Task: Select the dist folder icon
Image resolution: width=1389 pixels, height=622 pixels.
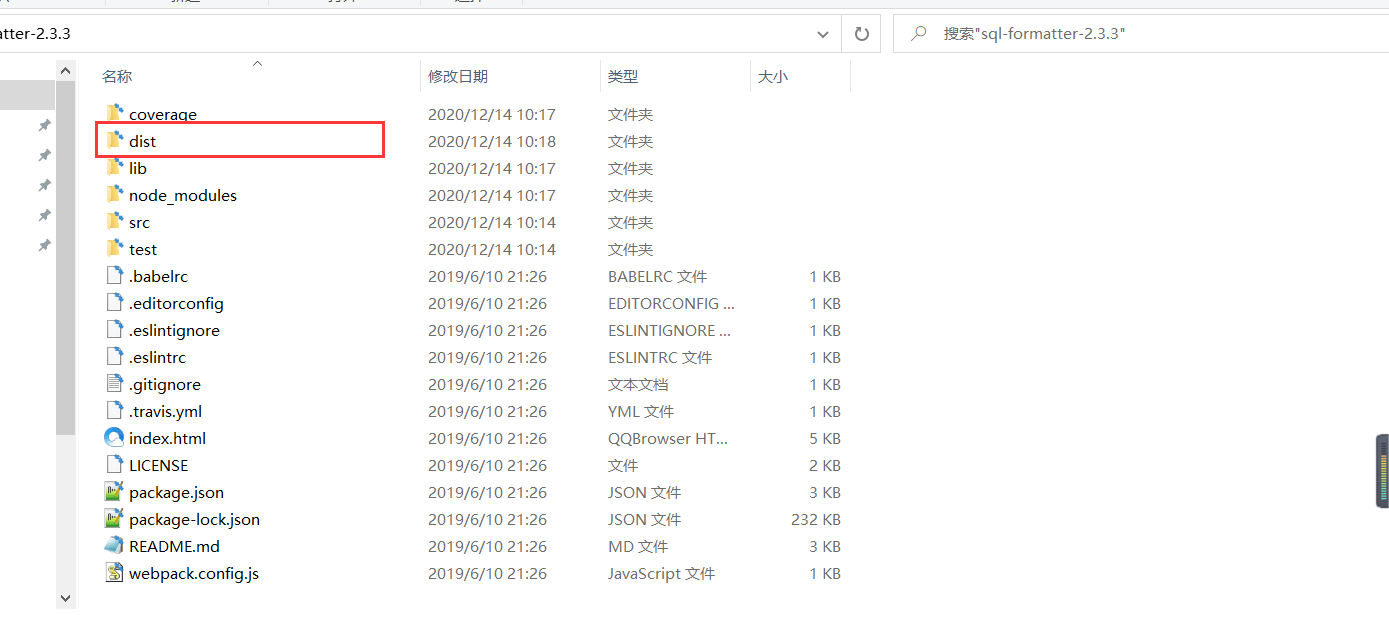Action: click(114, 140)
